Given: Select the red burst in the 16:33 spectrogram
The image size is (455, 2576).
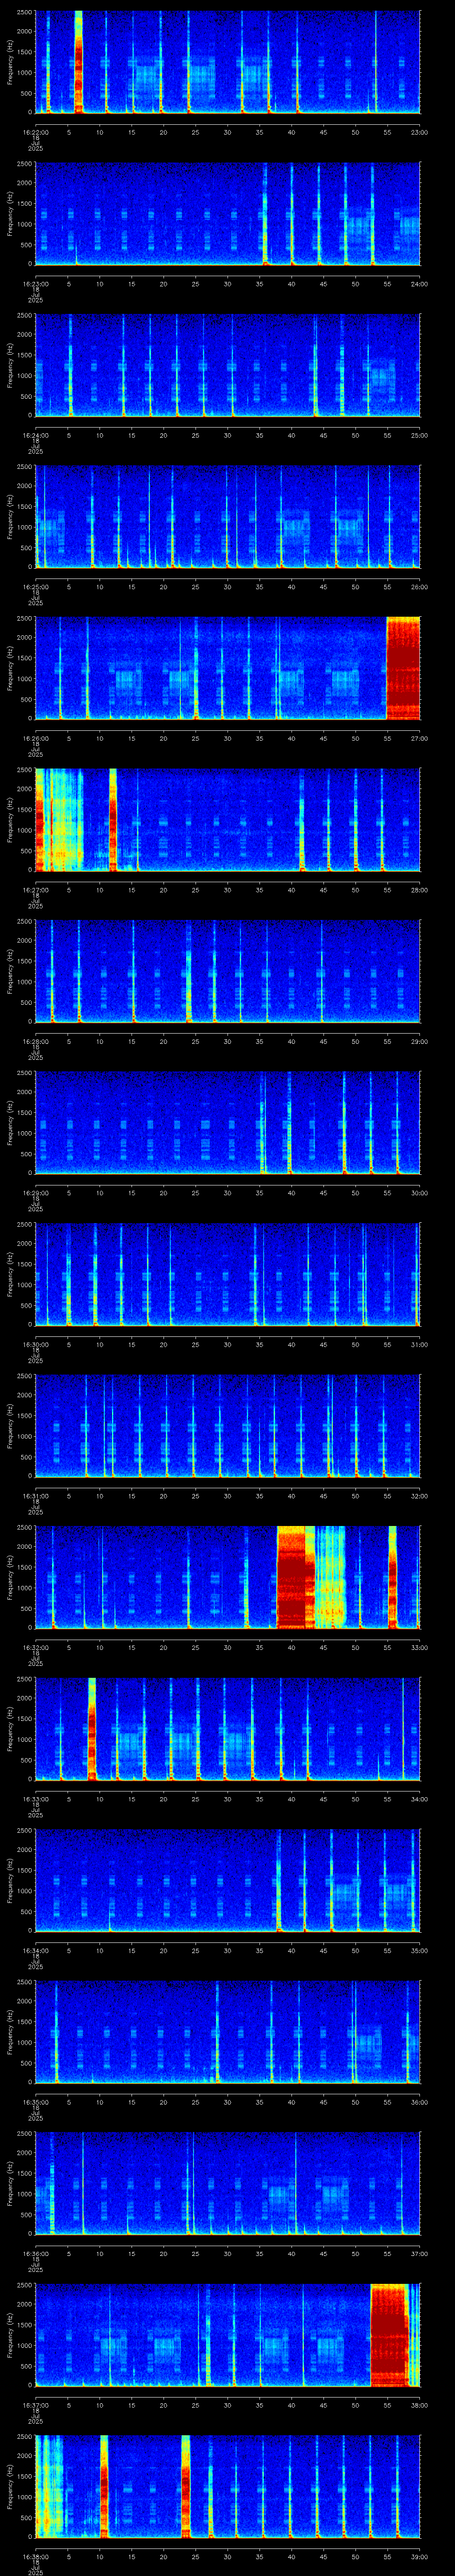Looking at the screenshot, I should (x=92, y=1728).
